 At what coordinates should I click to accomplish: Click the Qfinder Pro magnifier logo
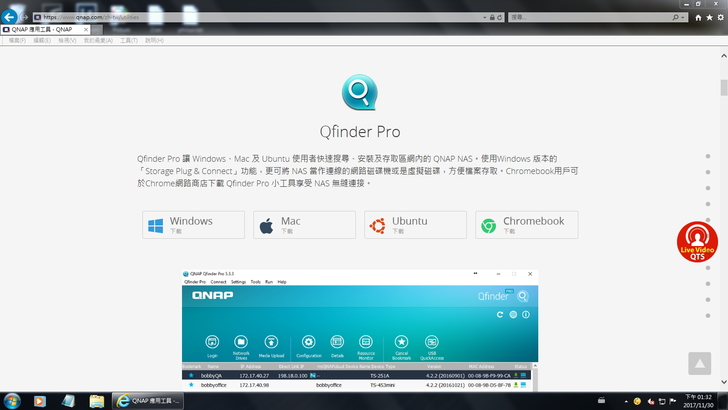coord(359,92)
